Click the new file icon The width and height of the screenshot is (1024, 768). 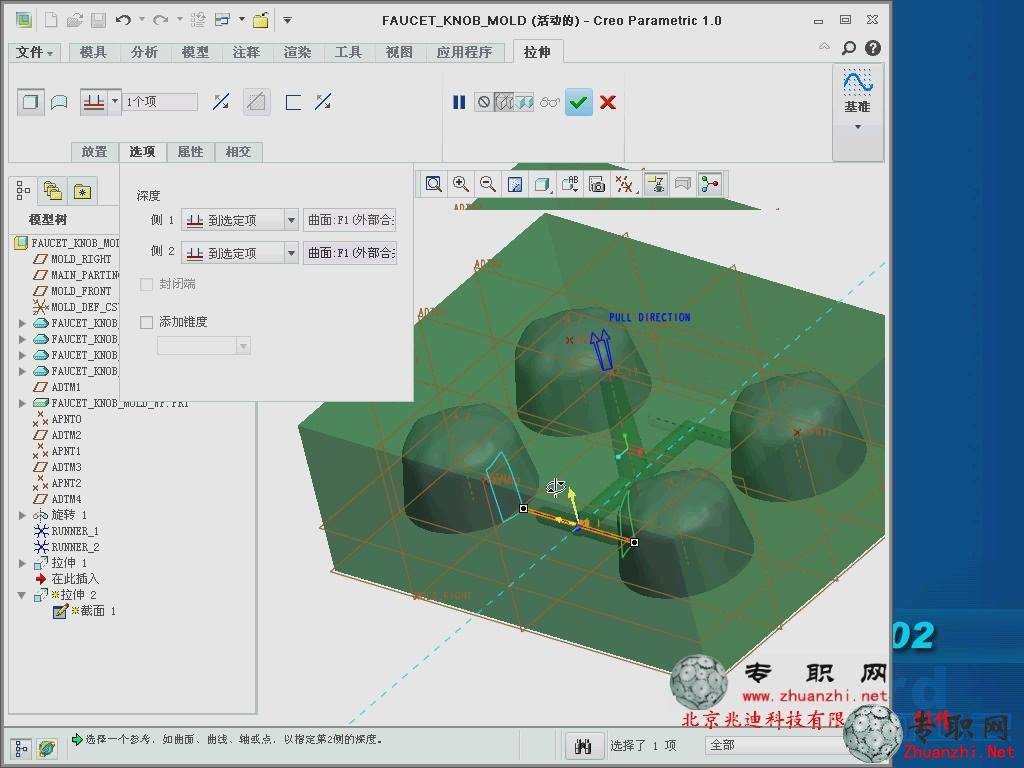pos(50,20)
